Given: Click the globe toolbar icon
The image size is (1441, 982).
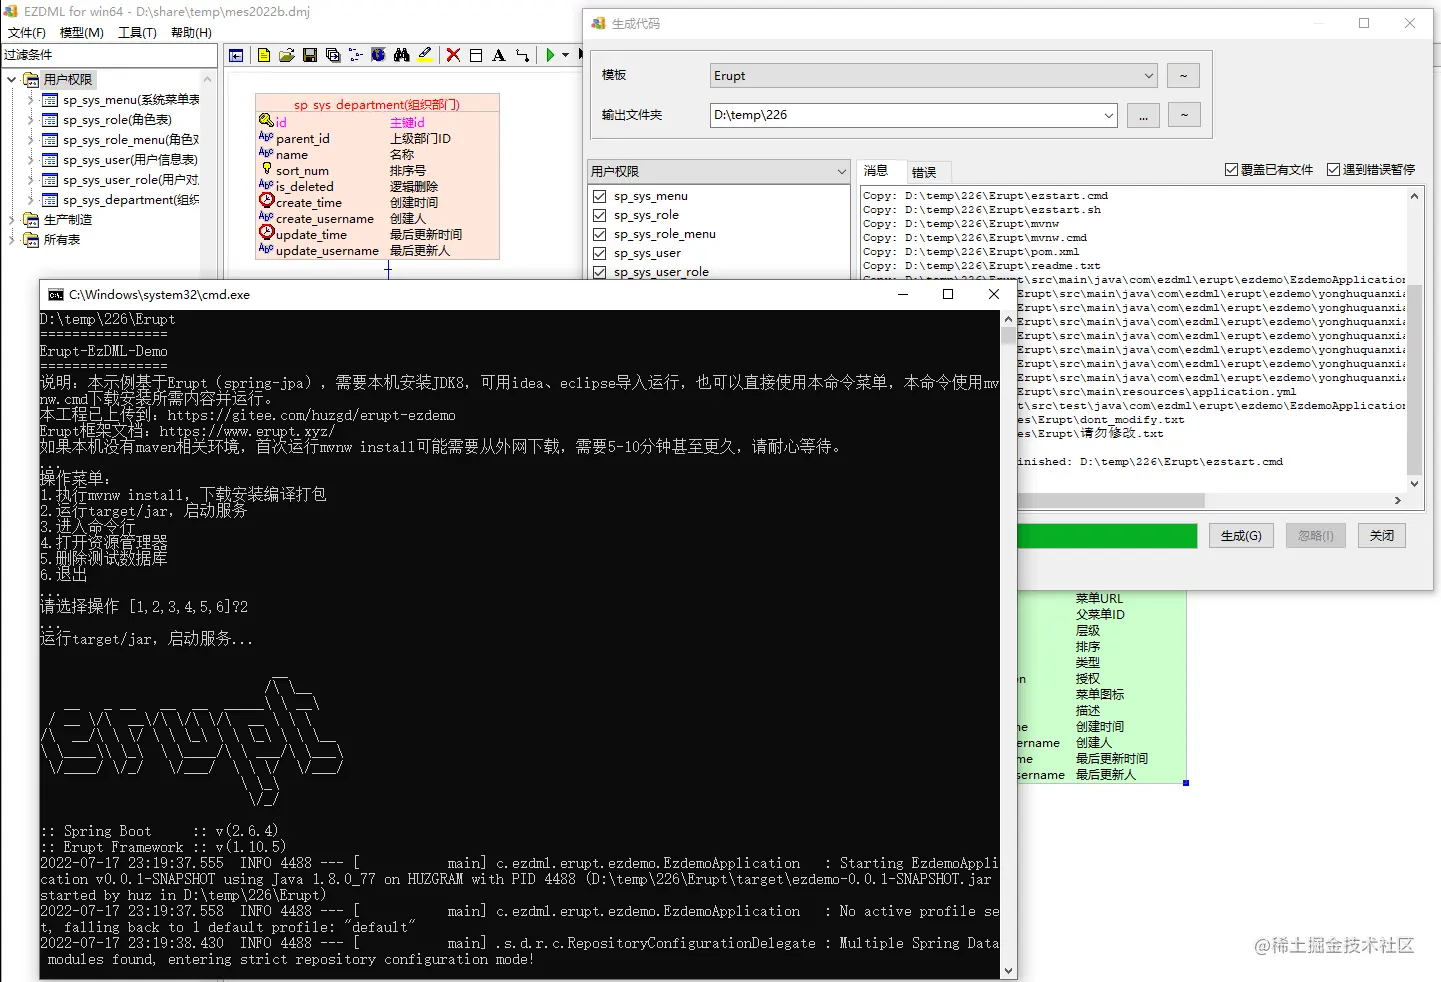Looking at the screenshot, I should click(379, 55).
